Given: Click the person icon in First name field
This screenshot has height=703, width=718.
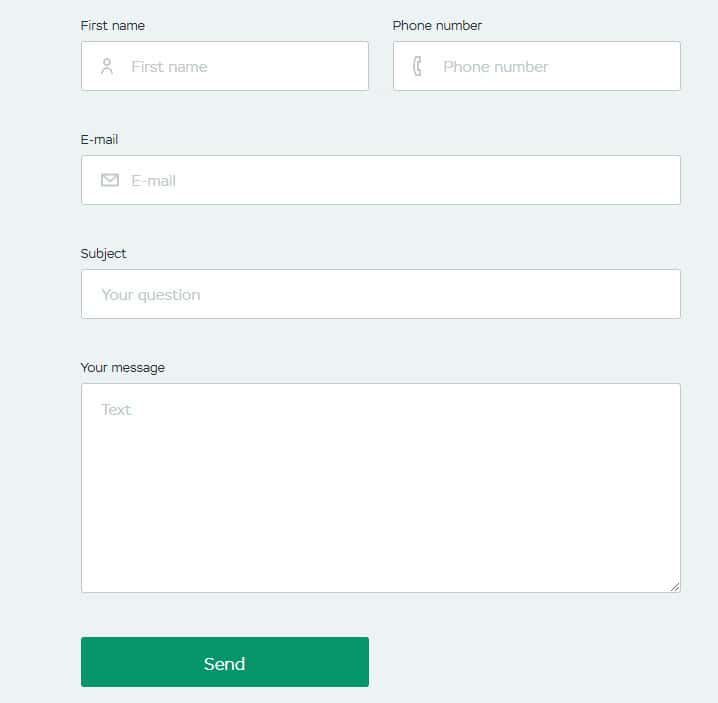Looking at the screenshot, I should (x=107, y=67).
